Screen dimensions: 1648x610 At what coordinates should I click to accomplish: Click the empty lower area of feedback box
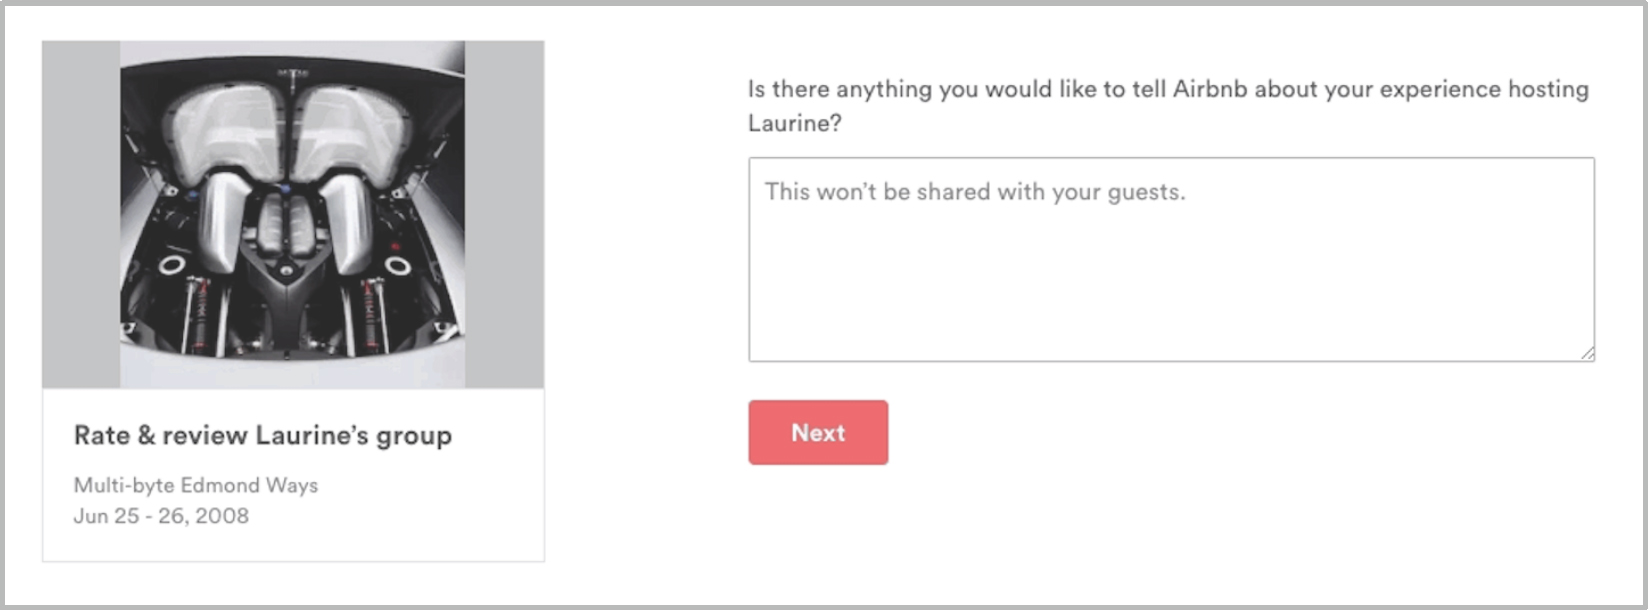coord(1171,300)
